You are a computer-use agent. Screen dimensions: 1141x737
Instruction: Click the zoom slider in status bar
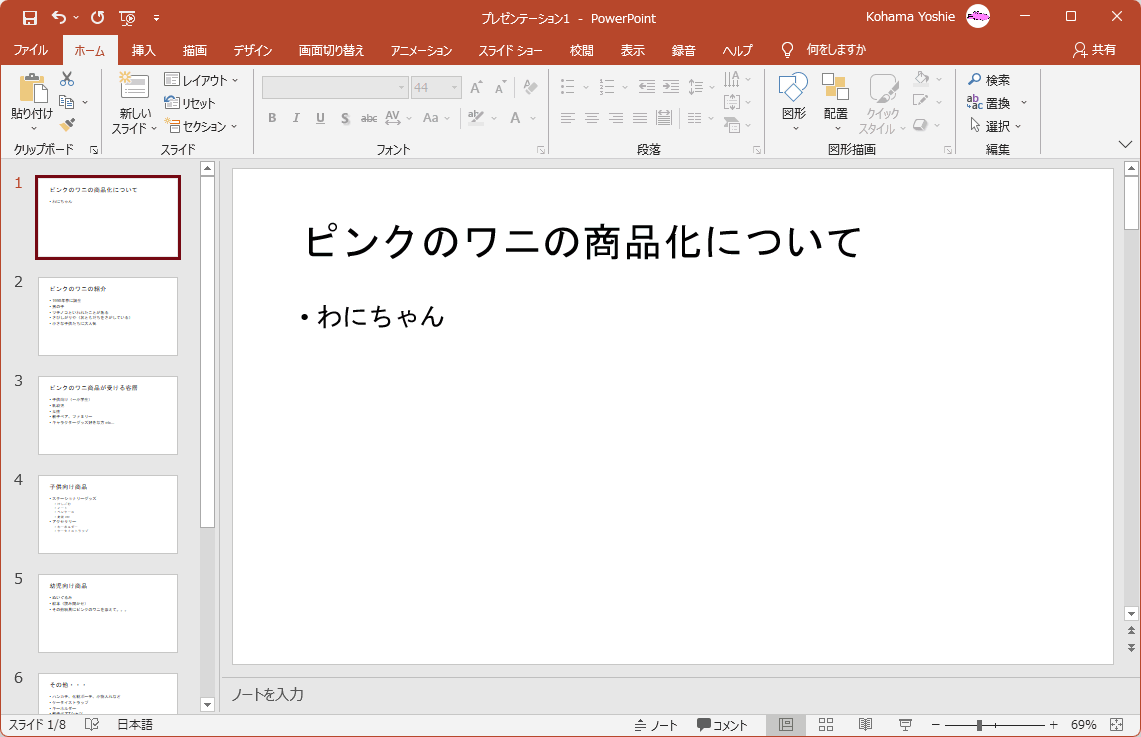click(x=980, y=725)
